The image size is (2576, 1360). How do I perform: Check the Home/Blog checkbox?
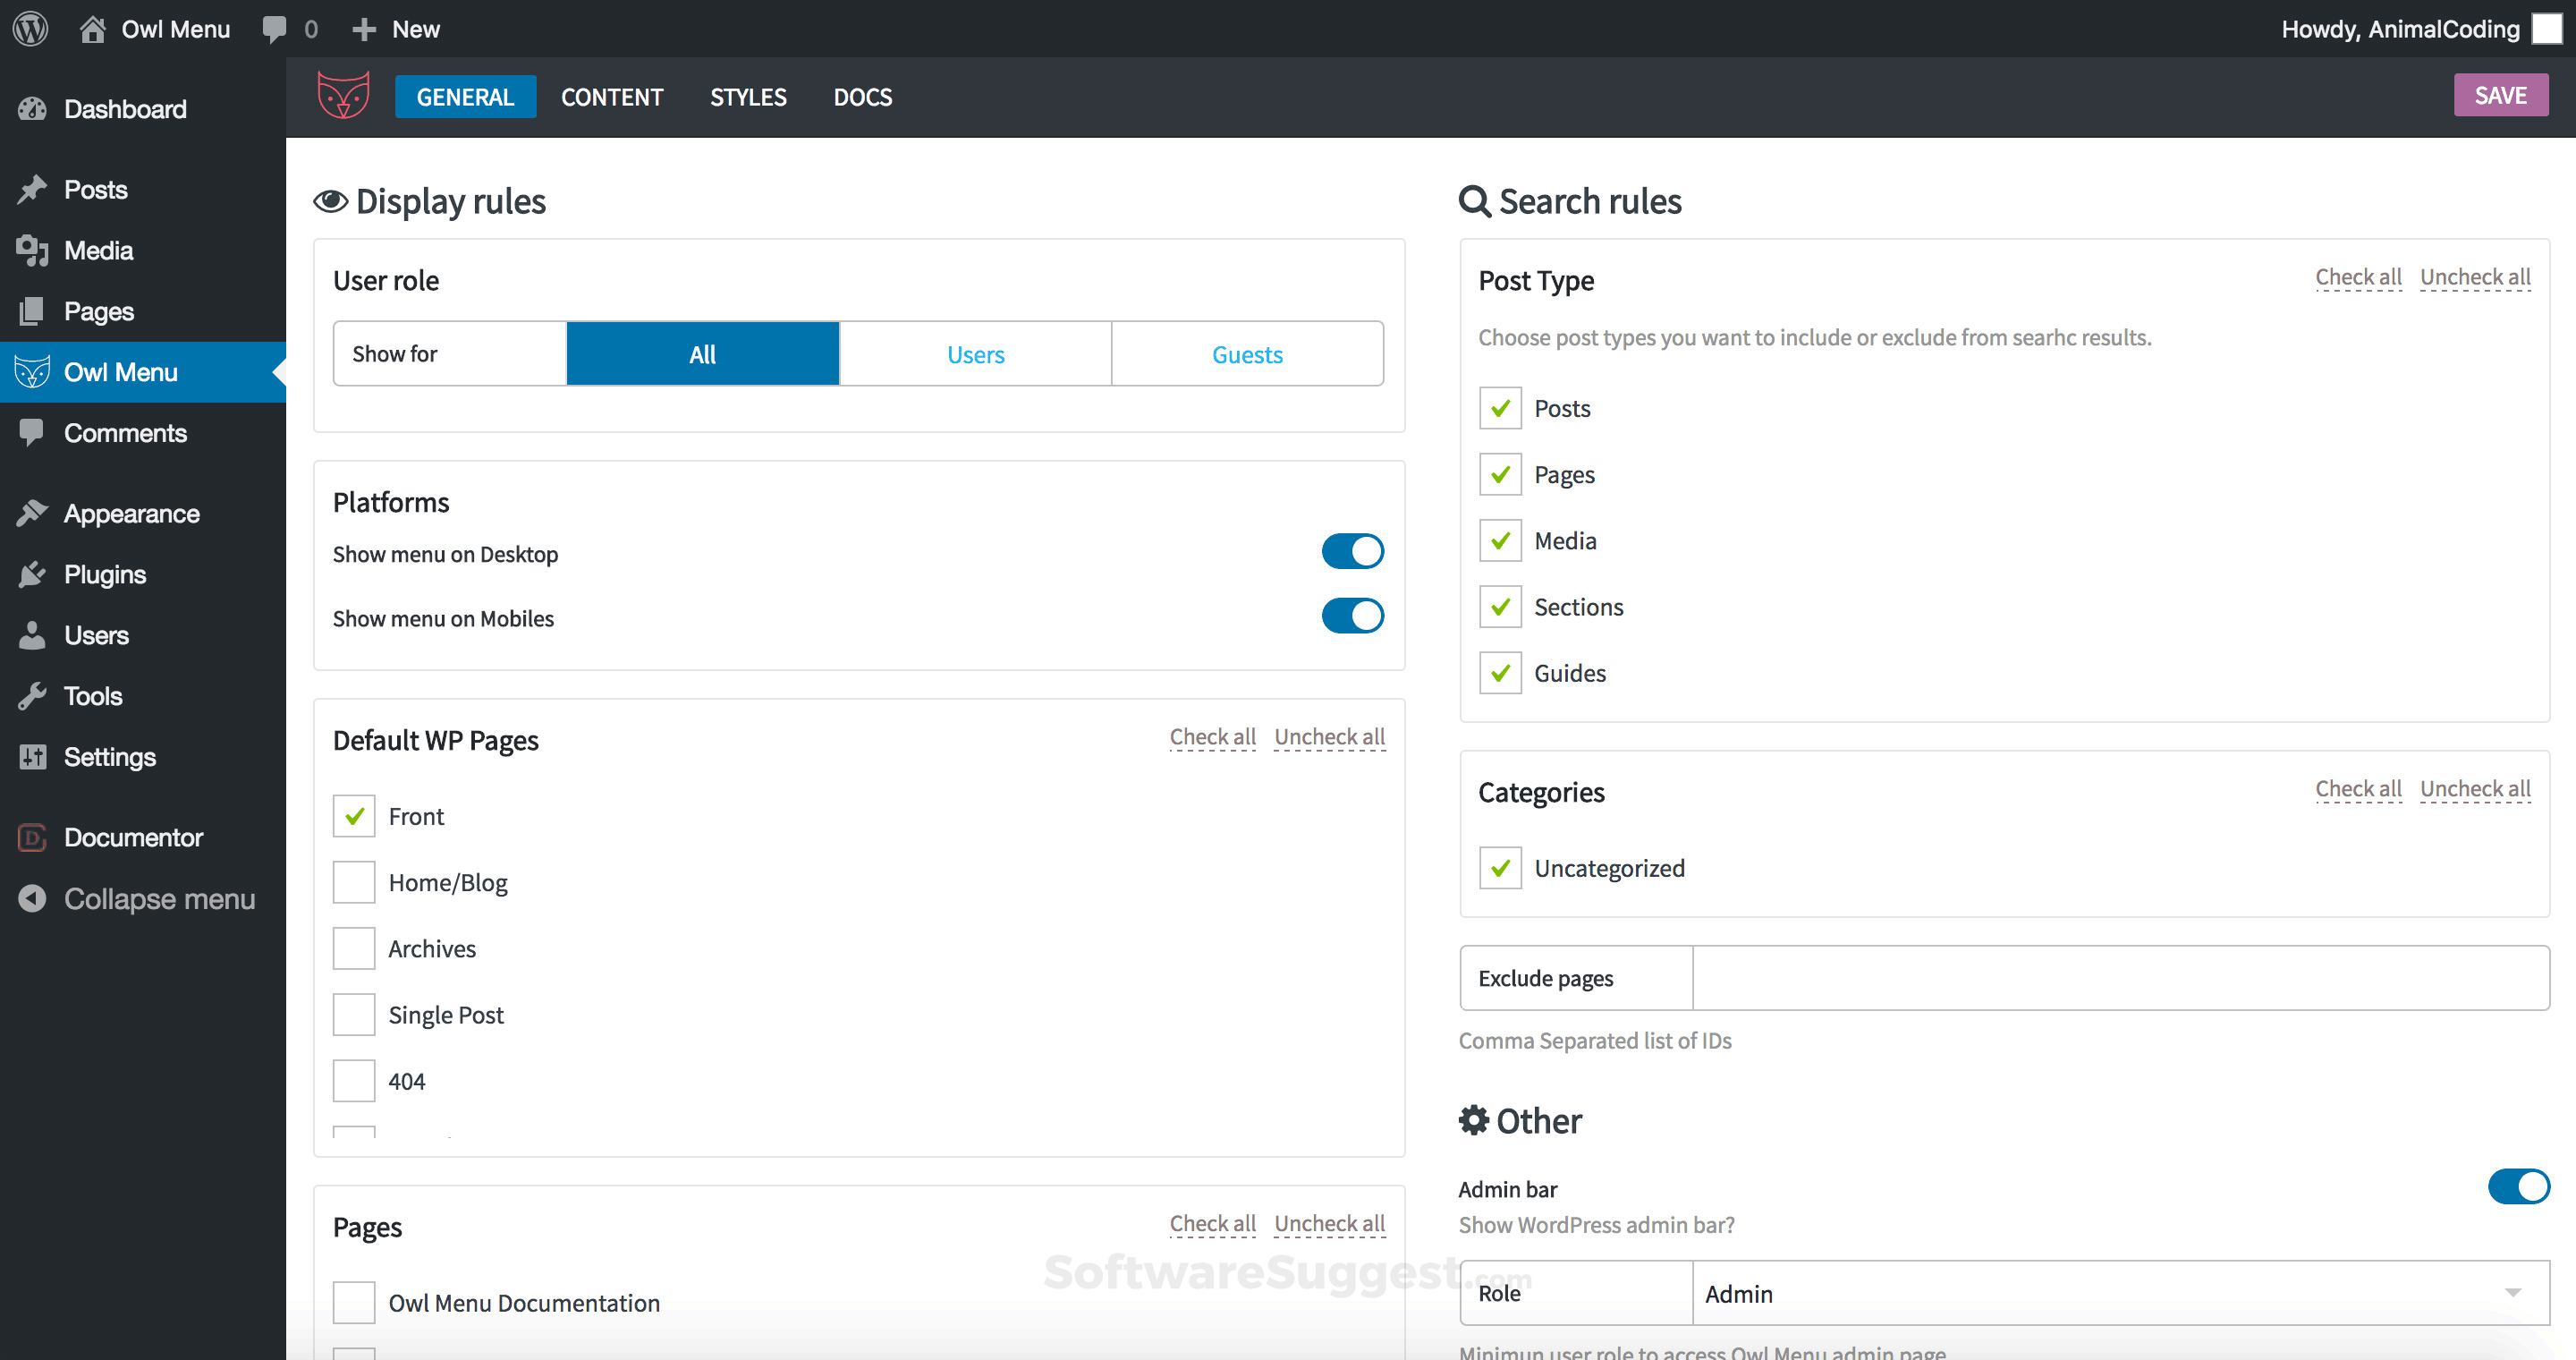(x=354, y=882)
